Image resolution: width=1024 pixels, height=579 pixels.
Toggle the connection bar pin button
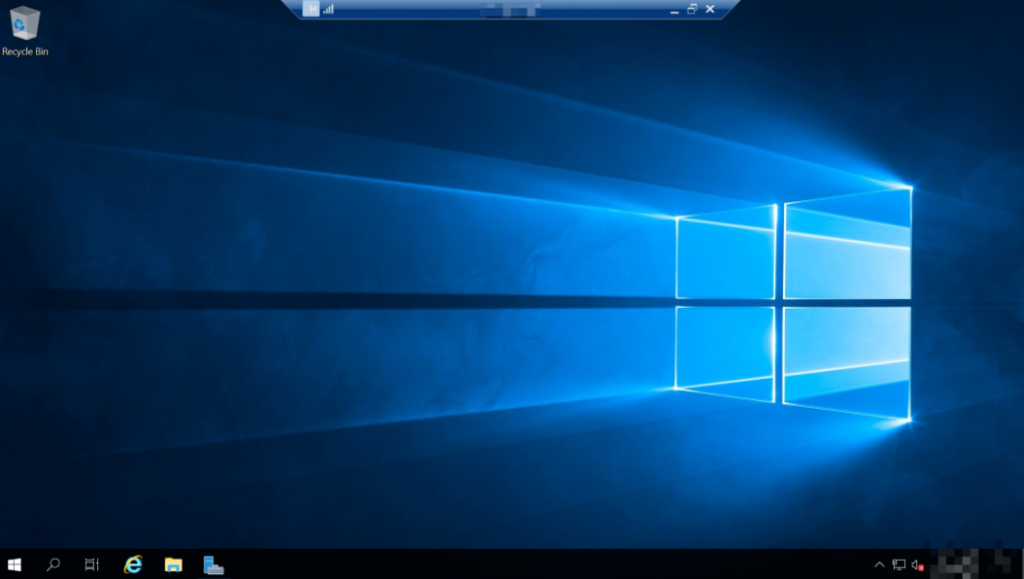tap(312, 8)
